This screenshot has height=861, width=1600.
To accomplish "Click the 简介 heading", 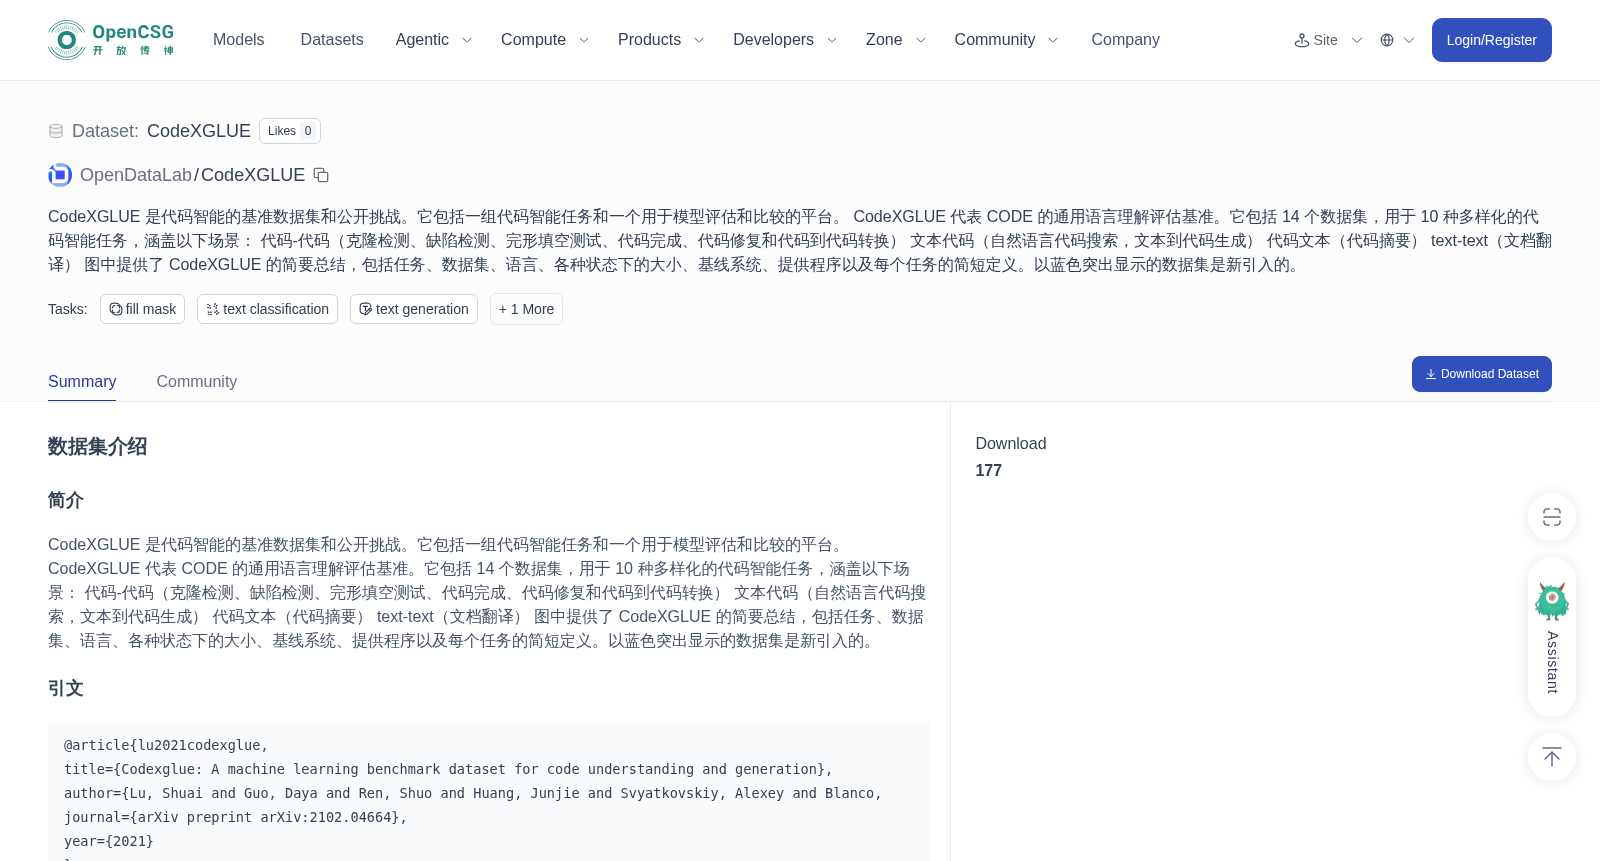I will 66,500.
